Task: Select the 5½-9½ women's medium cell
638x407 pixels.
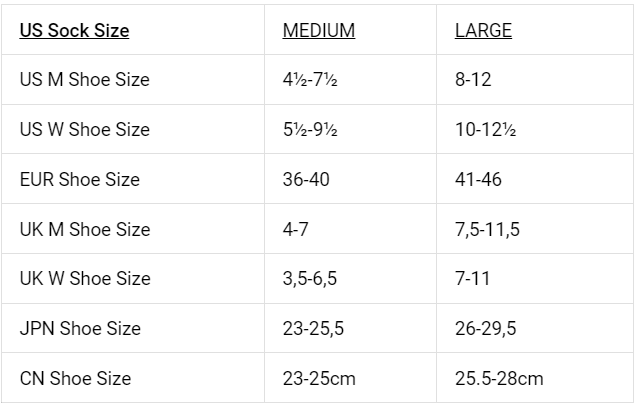Action: pyautogui.click(x=310, y=130)
